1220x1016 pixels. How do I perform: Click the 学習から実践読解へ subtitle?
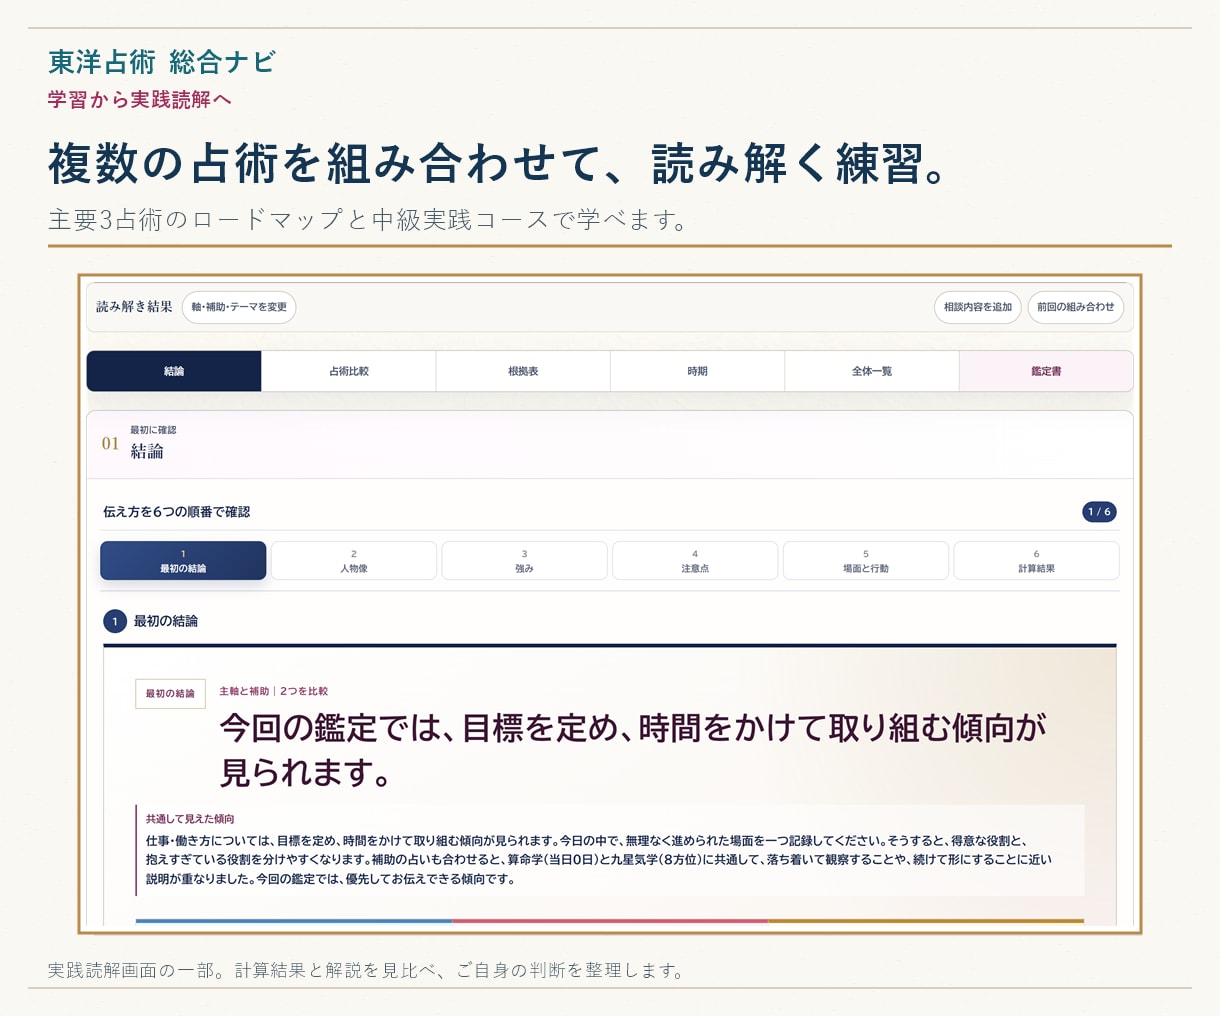tap(140, 99)
